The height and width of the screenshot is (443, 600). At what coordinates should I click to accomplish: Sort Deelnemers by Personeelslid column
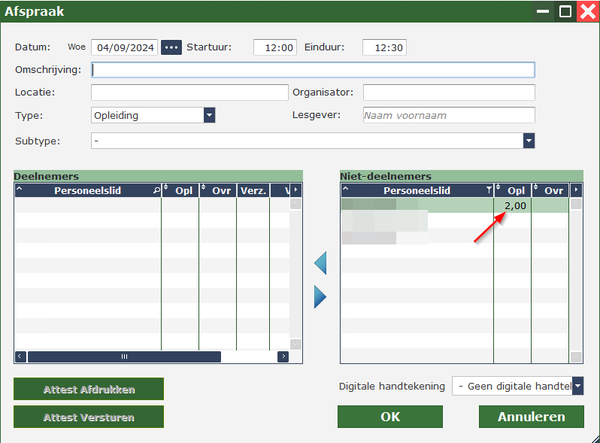click(88, 191)
